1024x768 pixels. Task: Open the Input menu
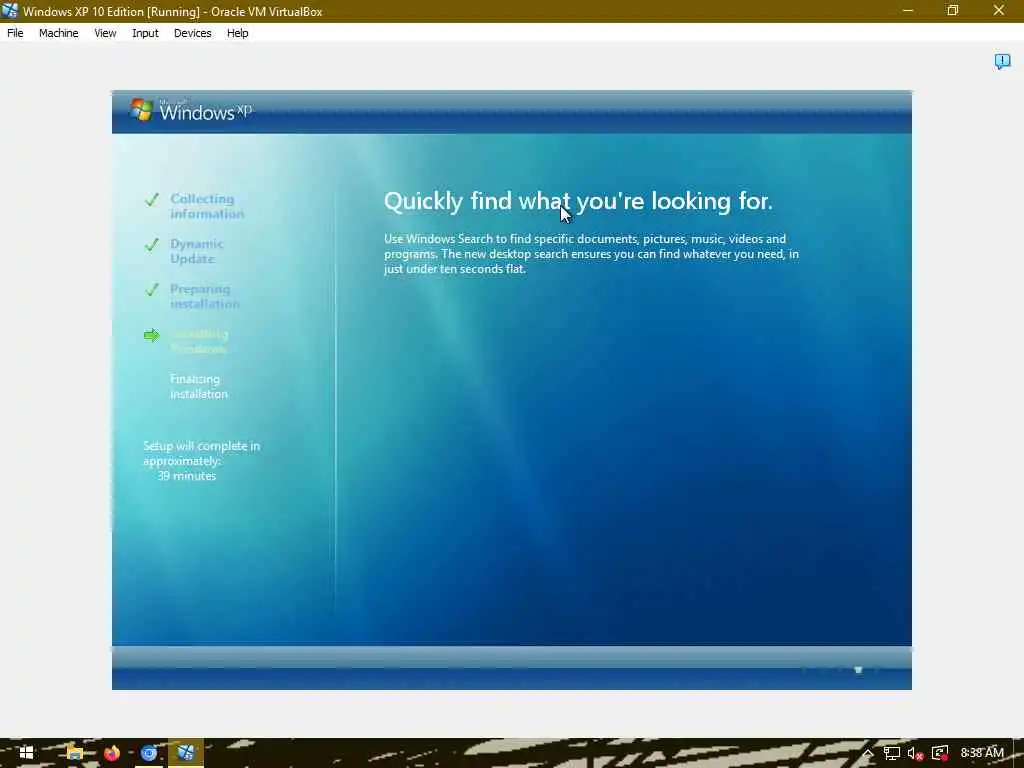[x=145, y=33]
